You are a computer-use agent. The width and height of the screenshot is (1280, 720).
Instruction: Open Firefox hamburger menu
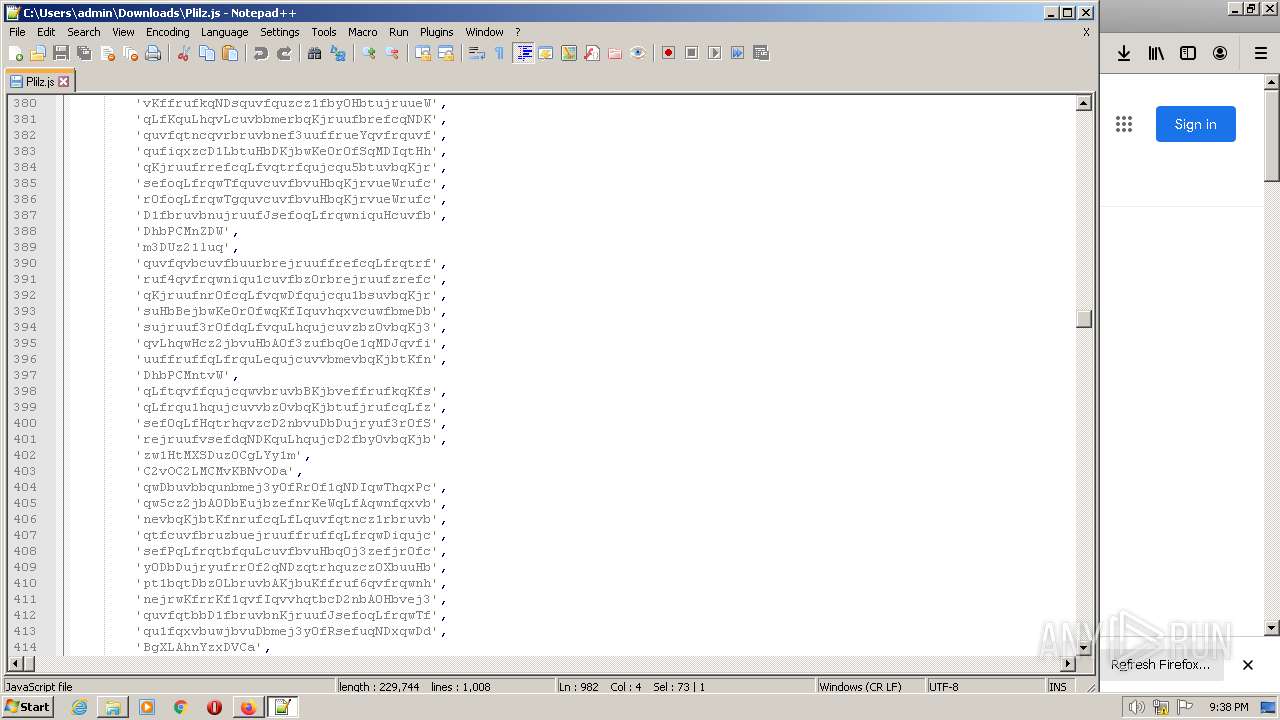tap(1261, 53)
